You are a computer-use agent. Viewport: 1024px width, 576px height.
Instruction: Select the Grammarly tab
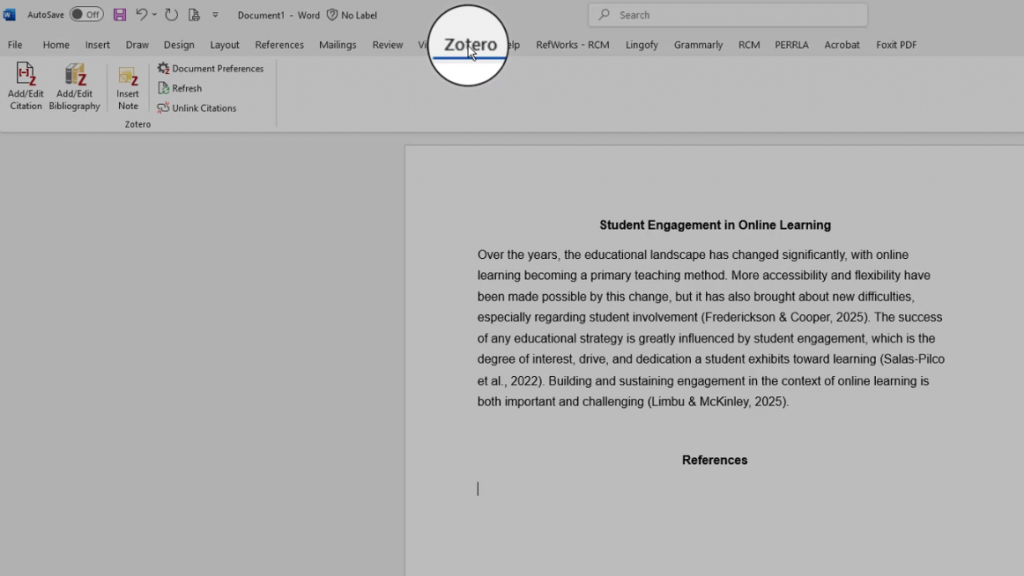click(698, 45)
